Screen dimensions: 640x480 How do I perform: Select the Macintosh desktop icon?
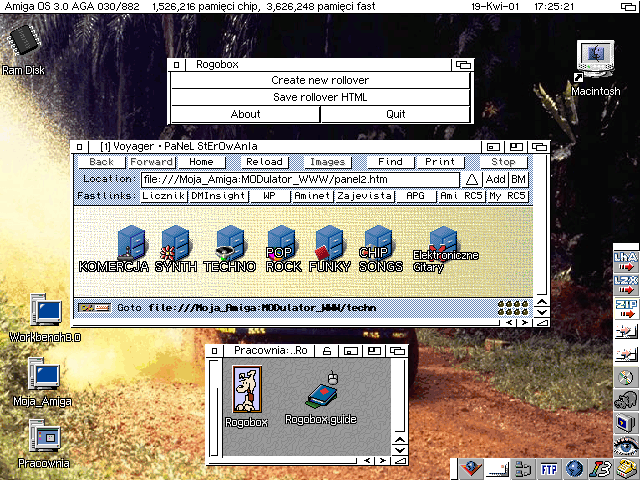[595, 60]
